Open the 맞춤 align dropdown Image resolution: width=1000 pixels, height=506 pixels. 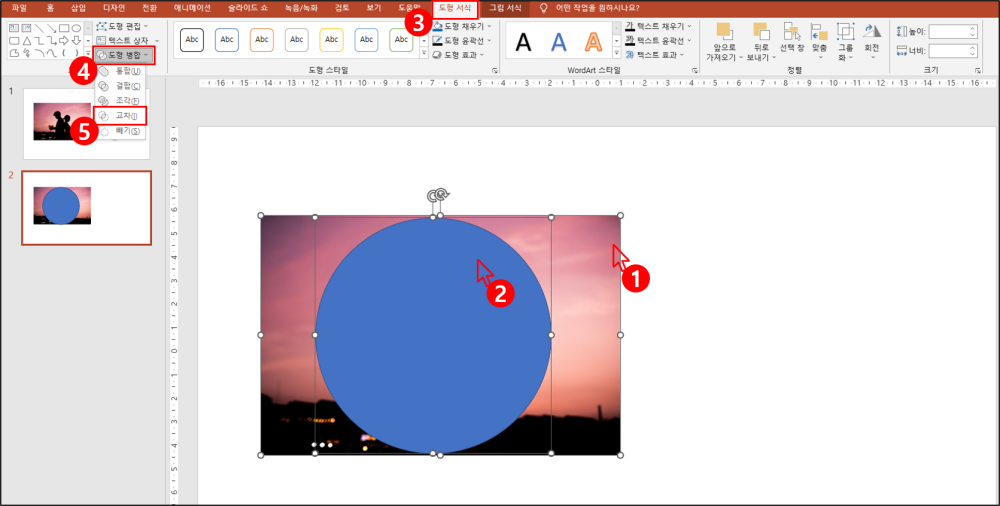[820, 43]
